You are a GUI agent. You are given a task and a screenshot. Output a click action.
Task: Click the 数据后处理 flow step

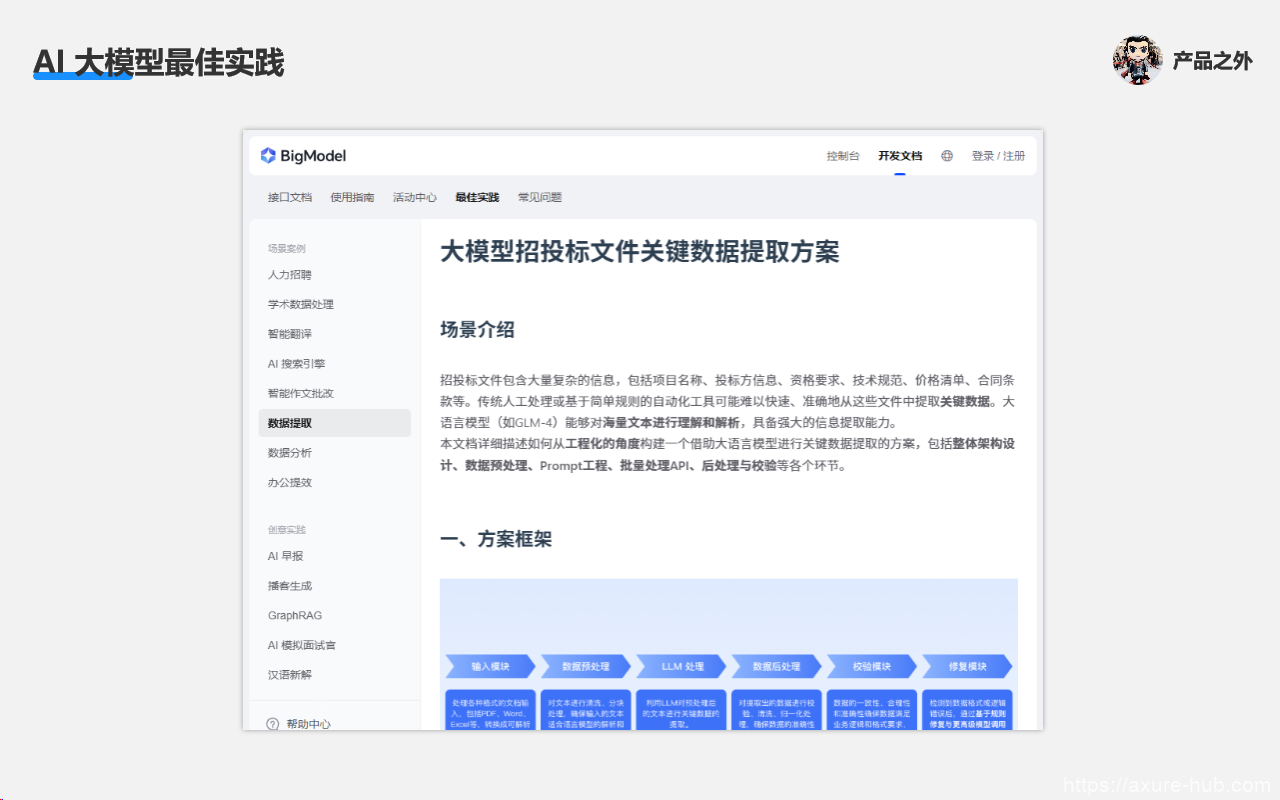pos(777,666)
